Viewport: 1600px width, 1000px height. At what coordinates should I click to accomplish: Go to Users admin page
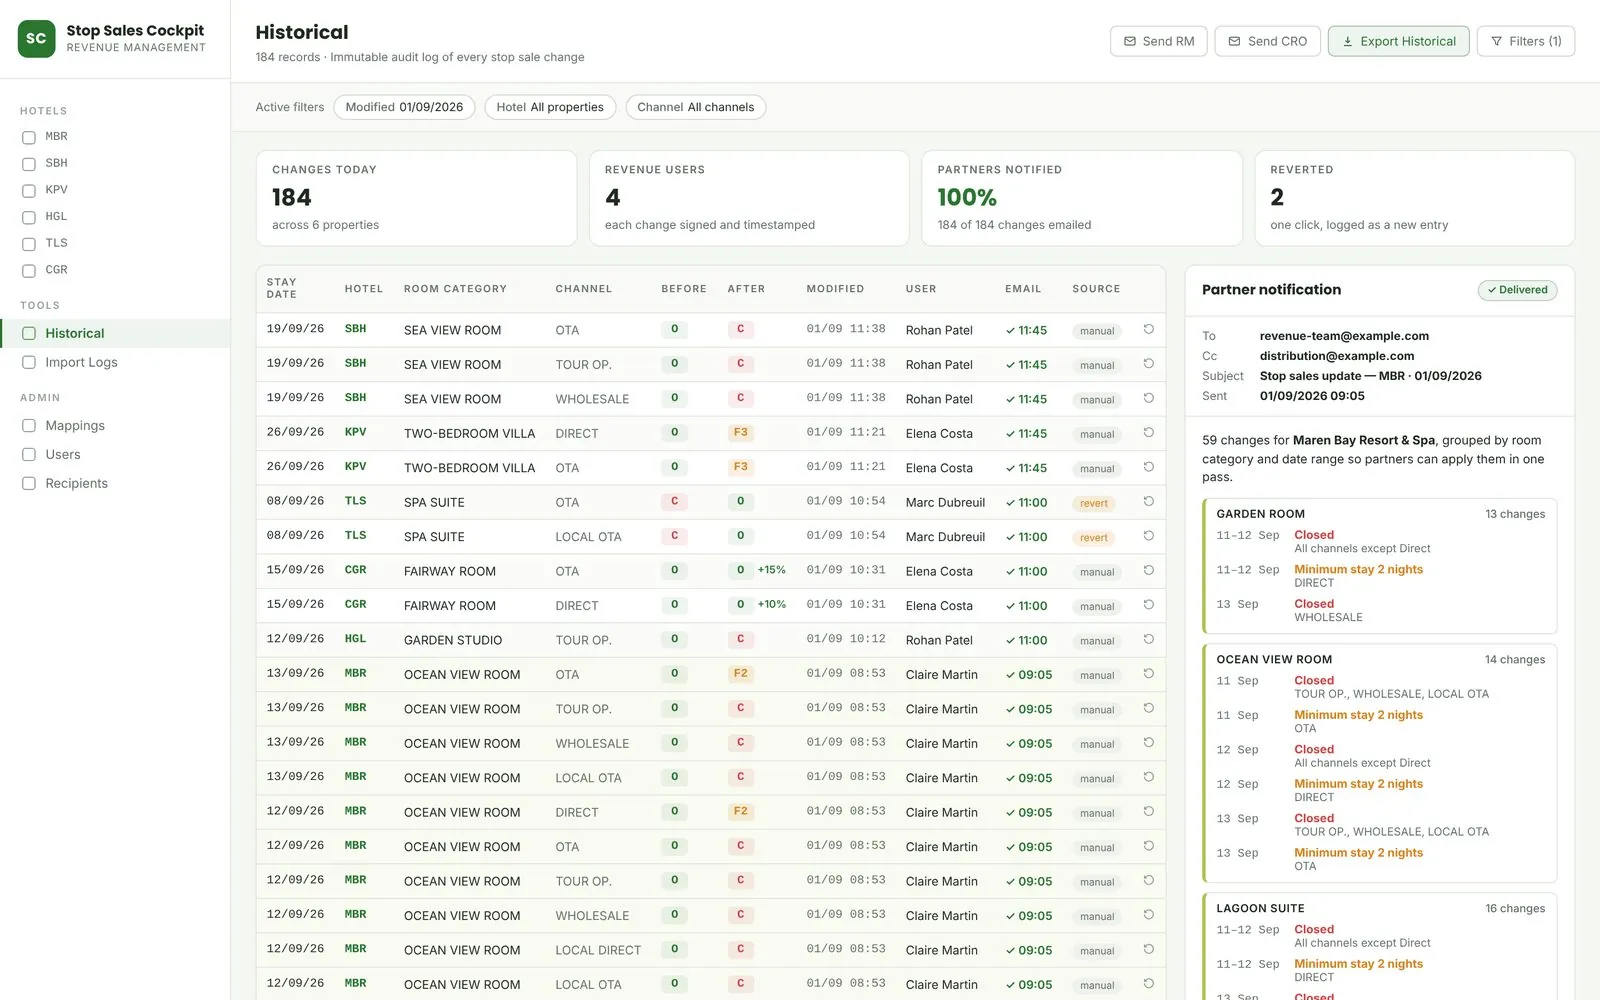click(x=115, y=454)
